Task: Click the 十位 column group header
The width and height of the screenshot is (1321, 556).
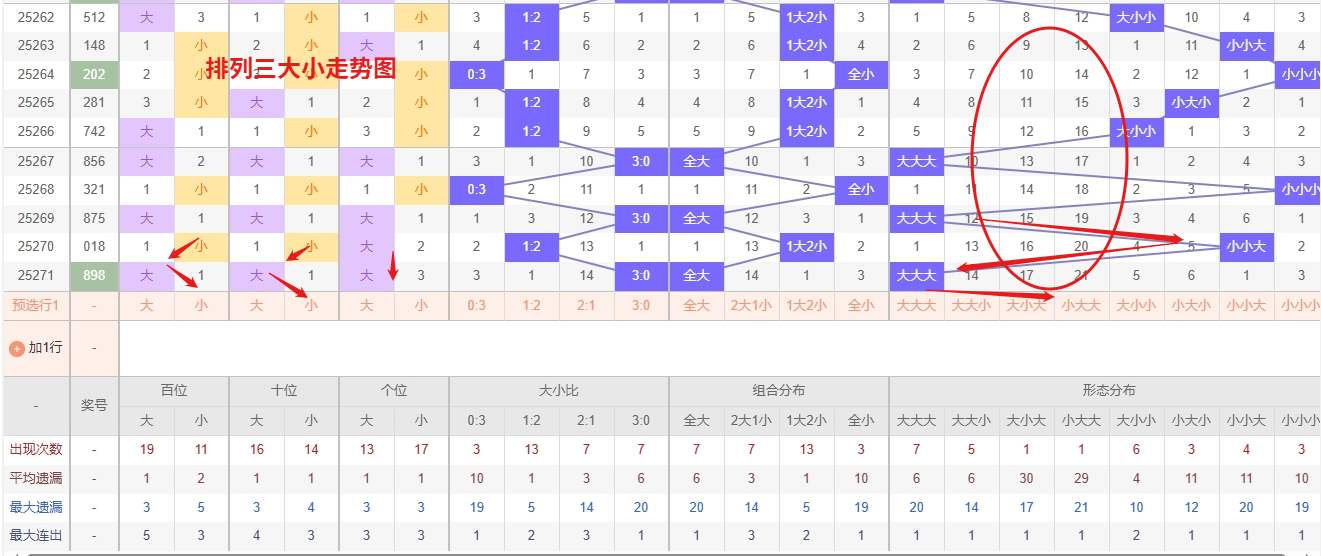Action: pyautogui.click(x=284, y=391)
